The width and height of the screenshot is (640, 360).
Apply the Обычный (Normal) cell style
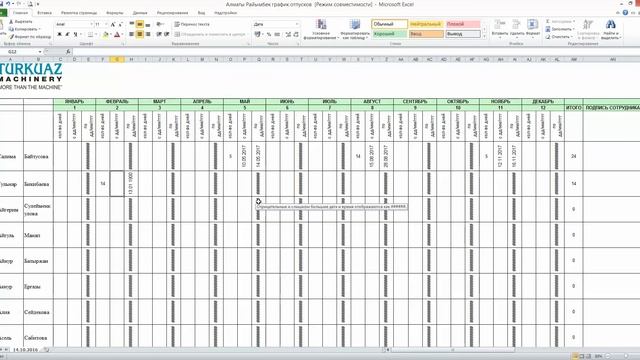point(390,24)
